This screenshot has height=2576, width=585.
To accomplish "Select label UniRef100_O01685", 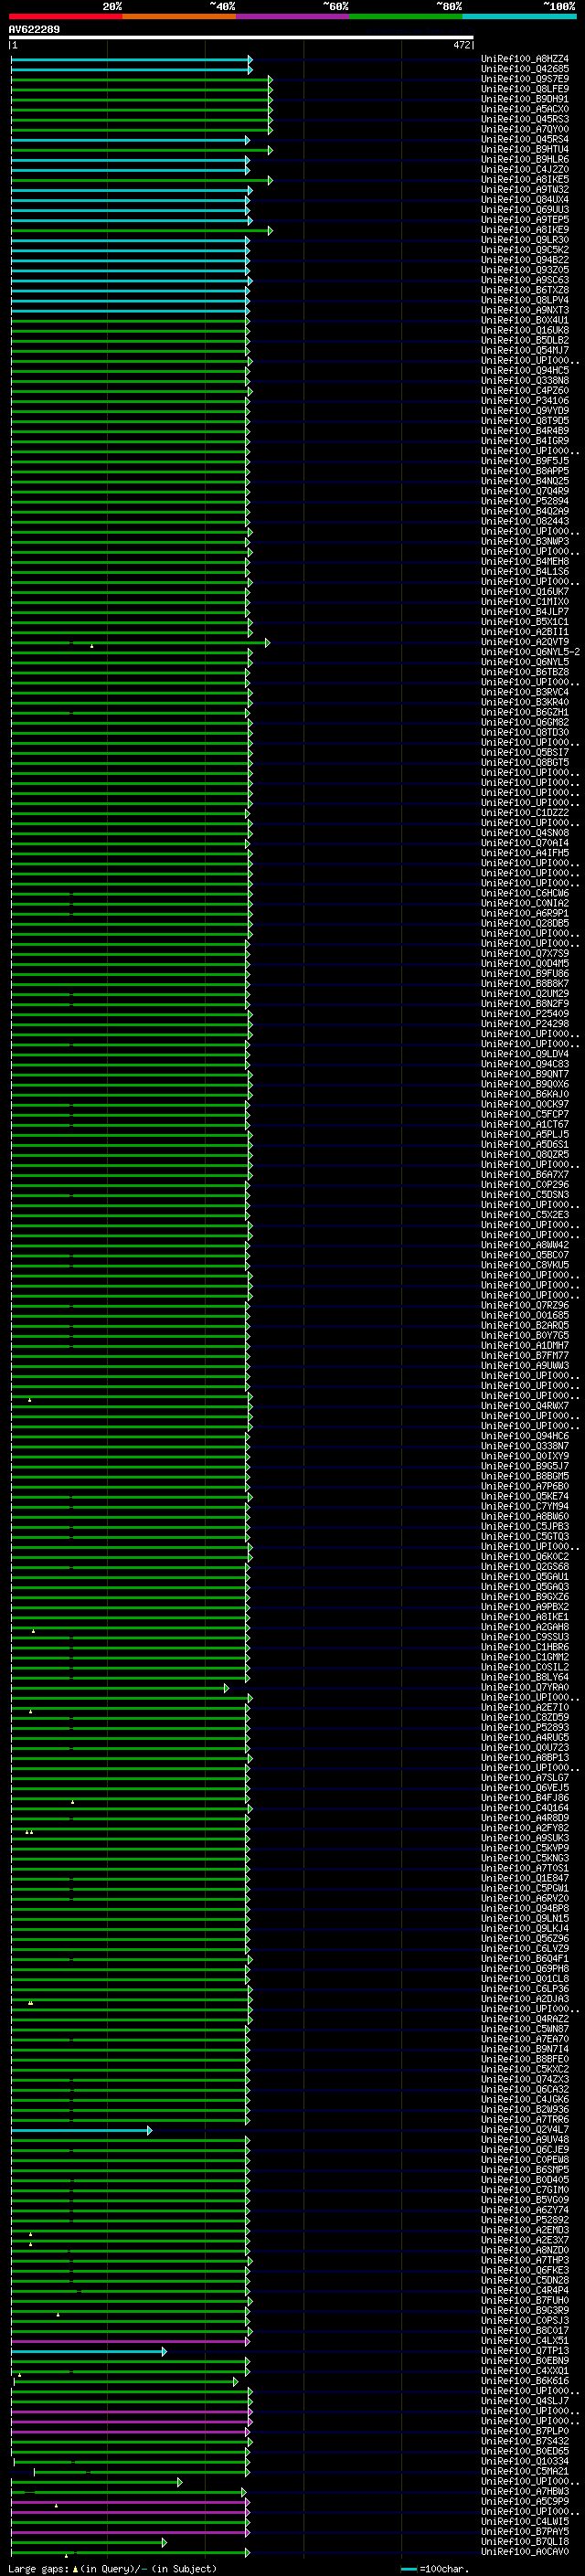I will (525, 1315).
